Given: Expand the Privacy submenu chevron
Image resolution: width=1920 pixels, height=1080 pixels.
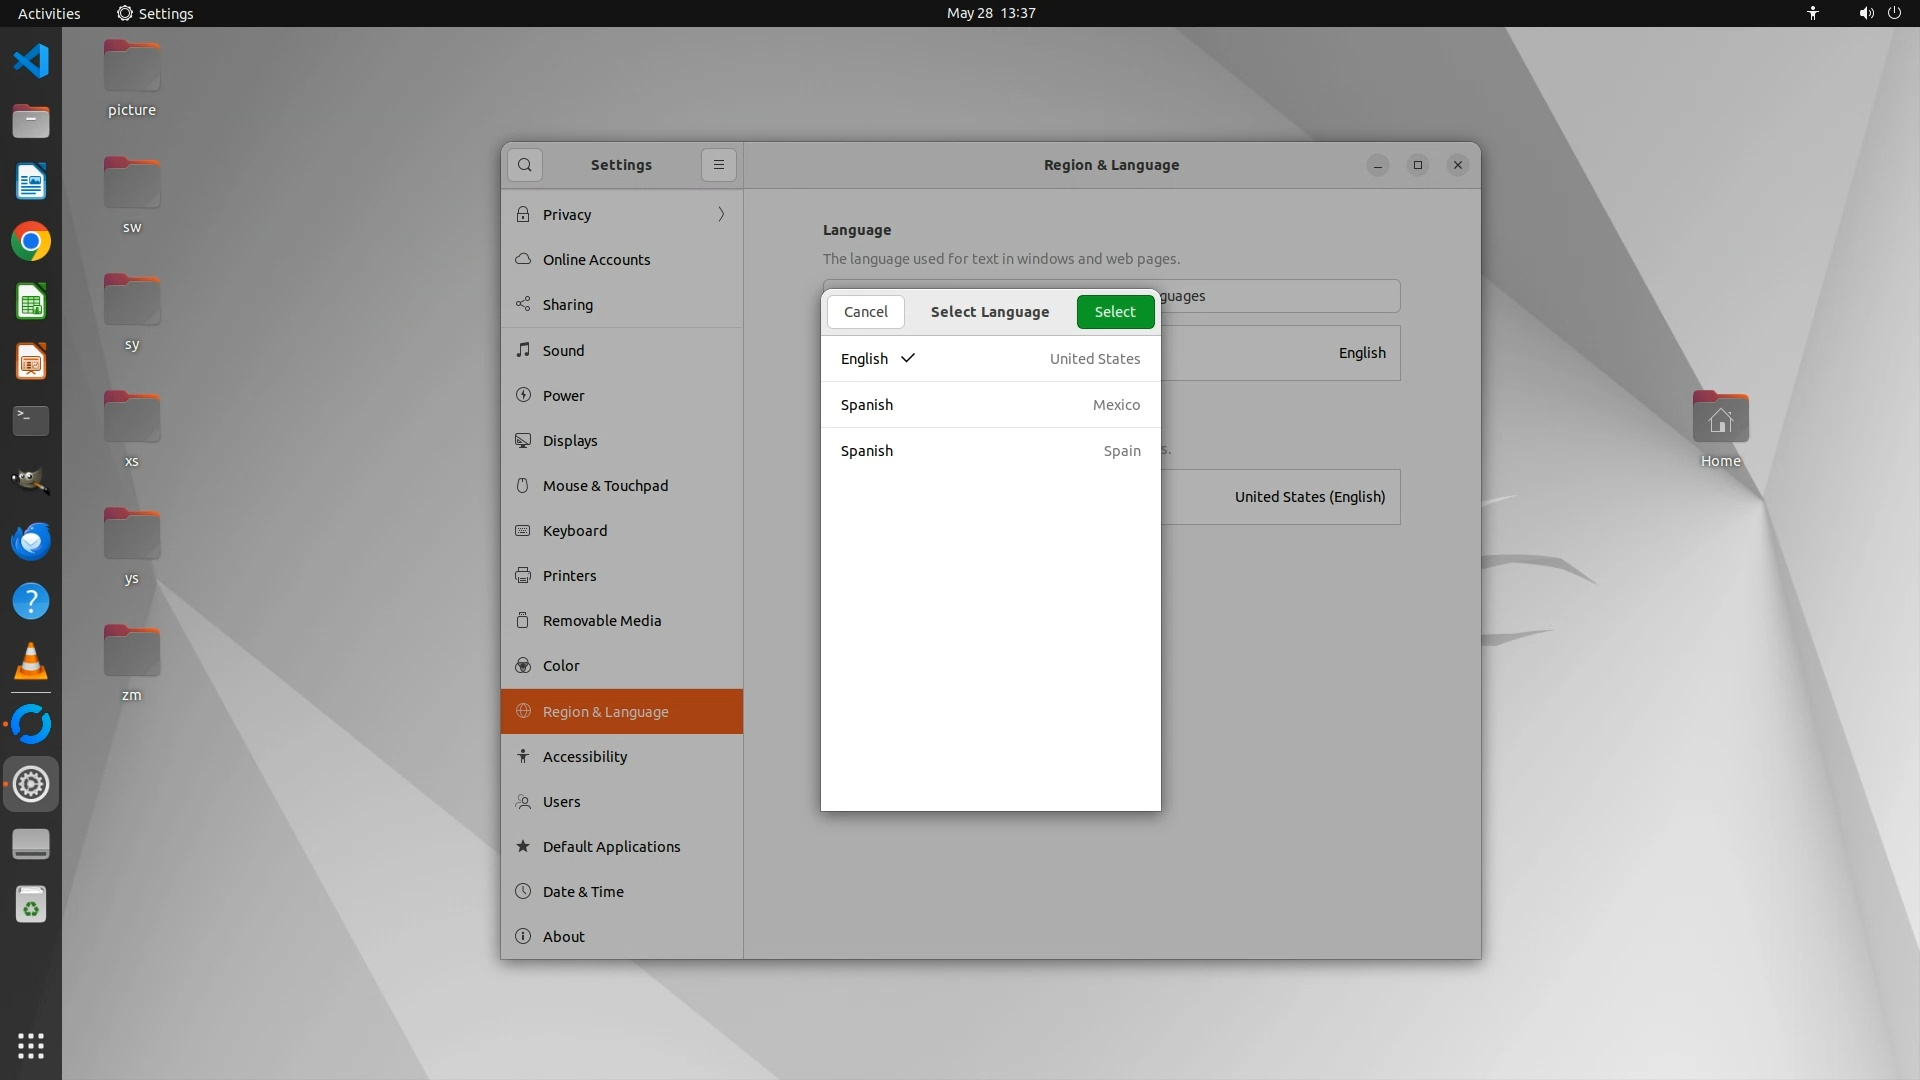Looking at the screenshot, I should 721,215.
